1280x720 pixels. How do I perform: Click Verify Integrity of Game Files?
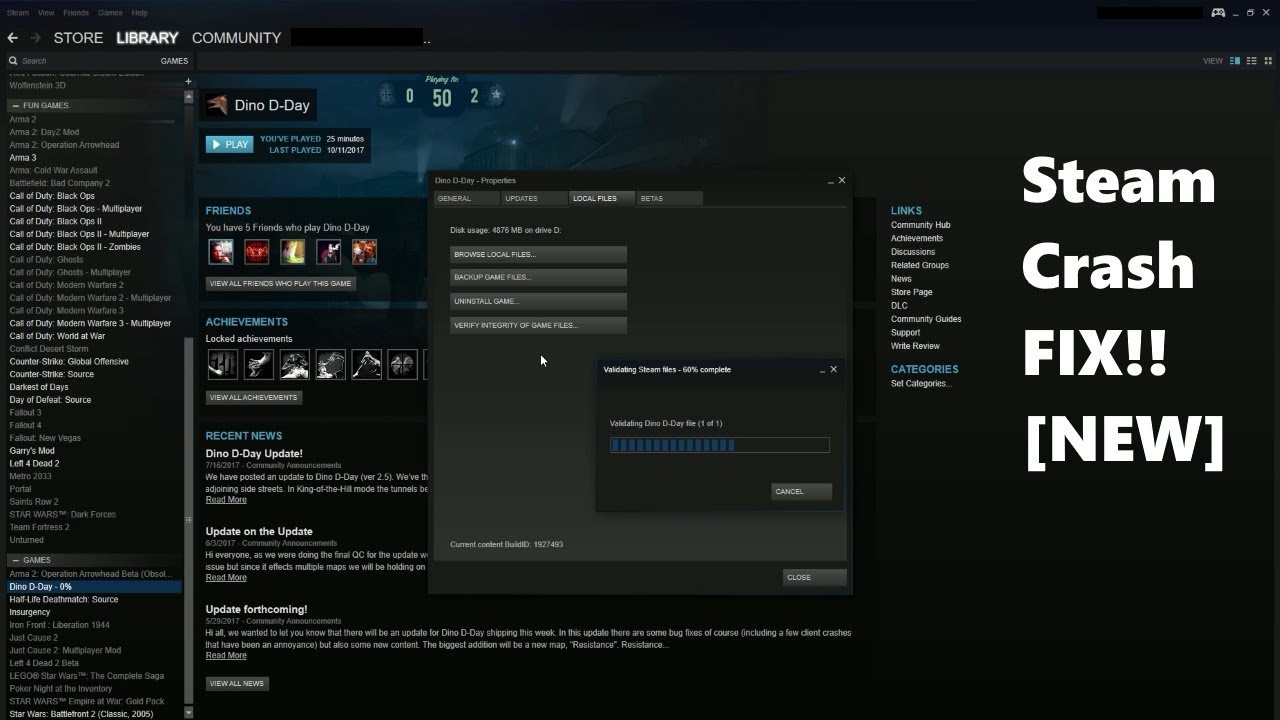pyautogui.click(x=538, y=326)
